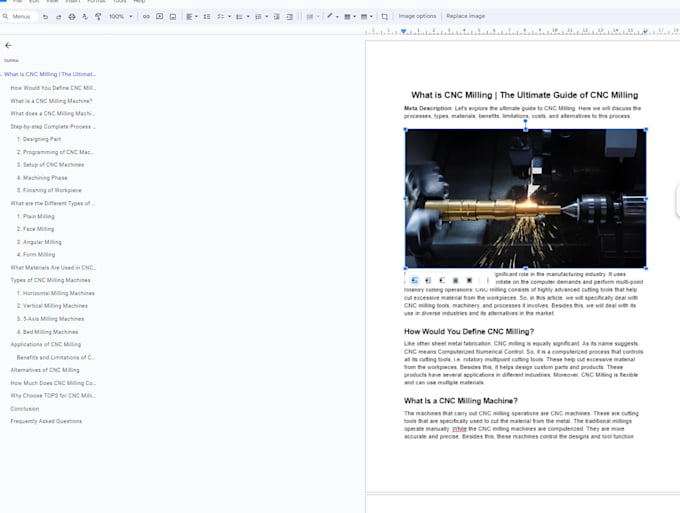Click the Menus search box

point(19,16)
